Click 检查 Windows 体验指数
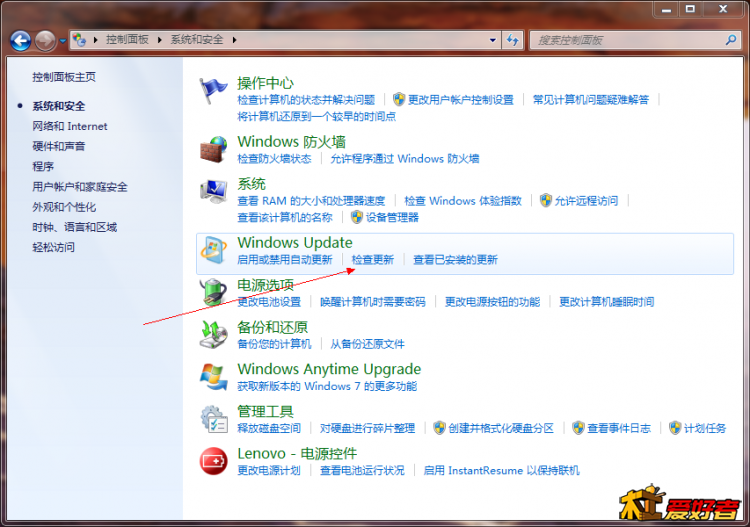750x527 pixels. pyautogui.click(x=463, y=200)
